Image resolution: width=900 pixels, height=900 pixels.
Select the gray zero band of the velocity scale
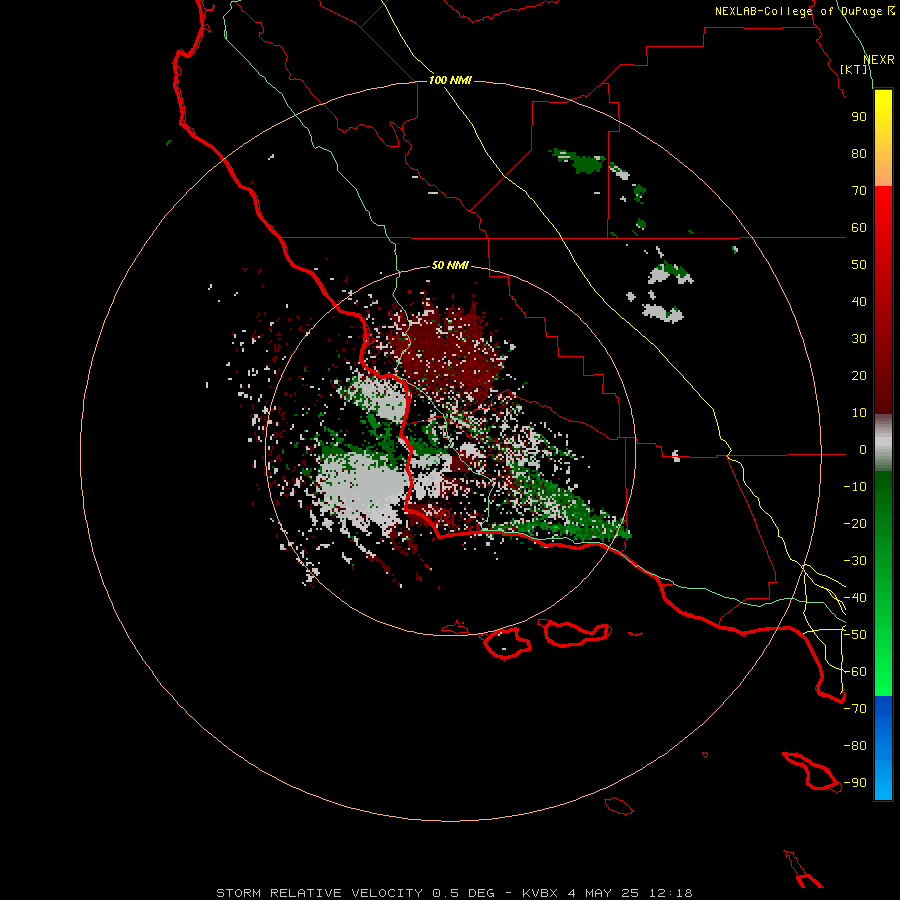pos(883,443)
